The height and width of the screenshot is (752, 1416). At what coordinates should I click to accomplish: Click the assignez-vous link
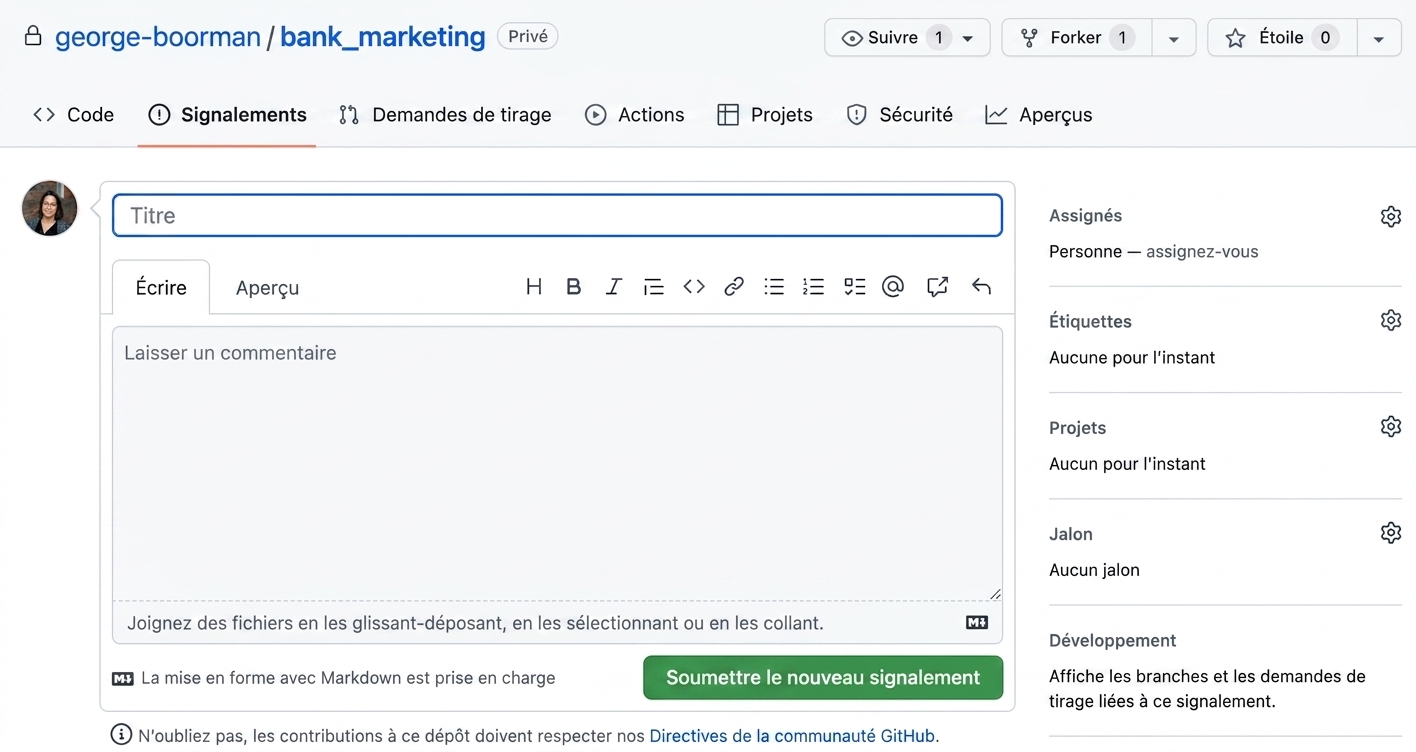[x=1202, y=252]
